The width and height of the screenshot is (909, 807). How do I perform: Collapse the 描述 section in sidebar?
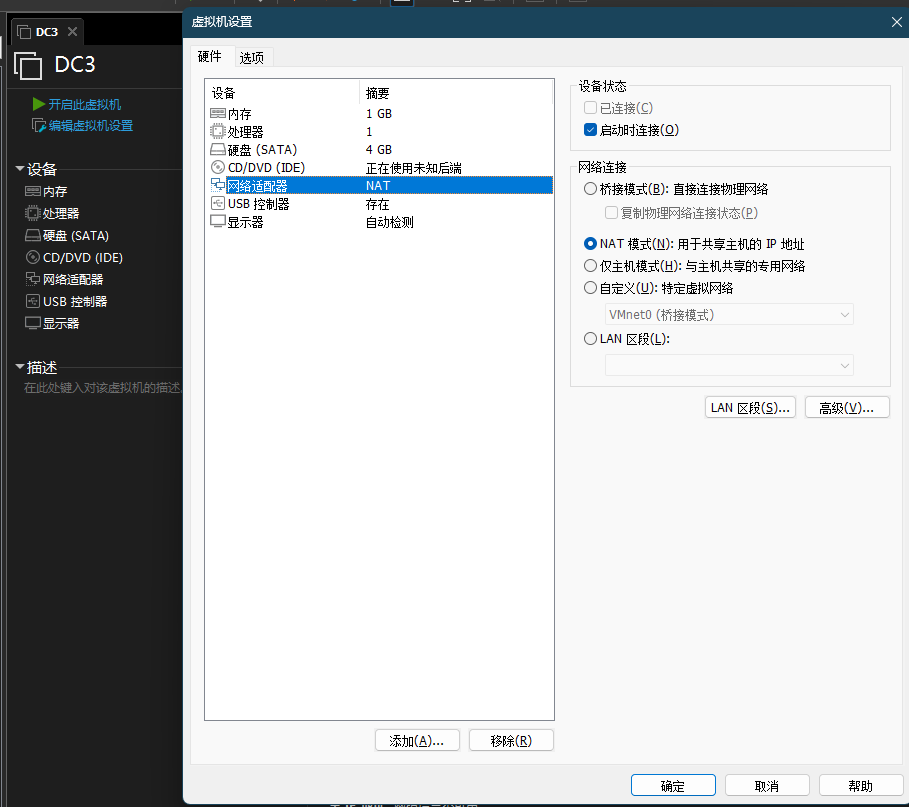(x=19, y=367)
